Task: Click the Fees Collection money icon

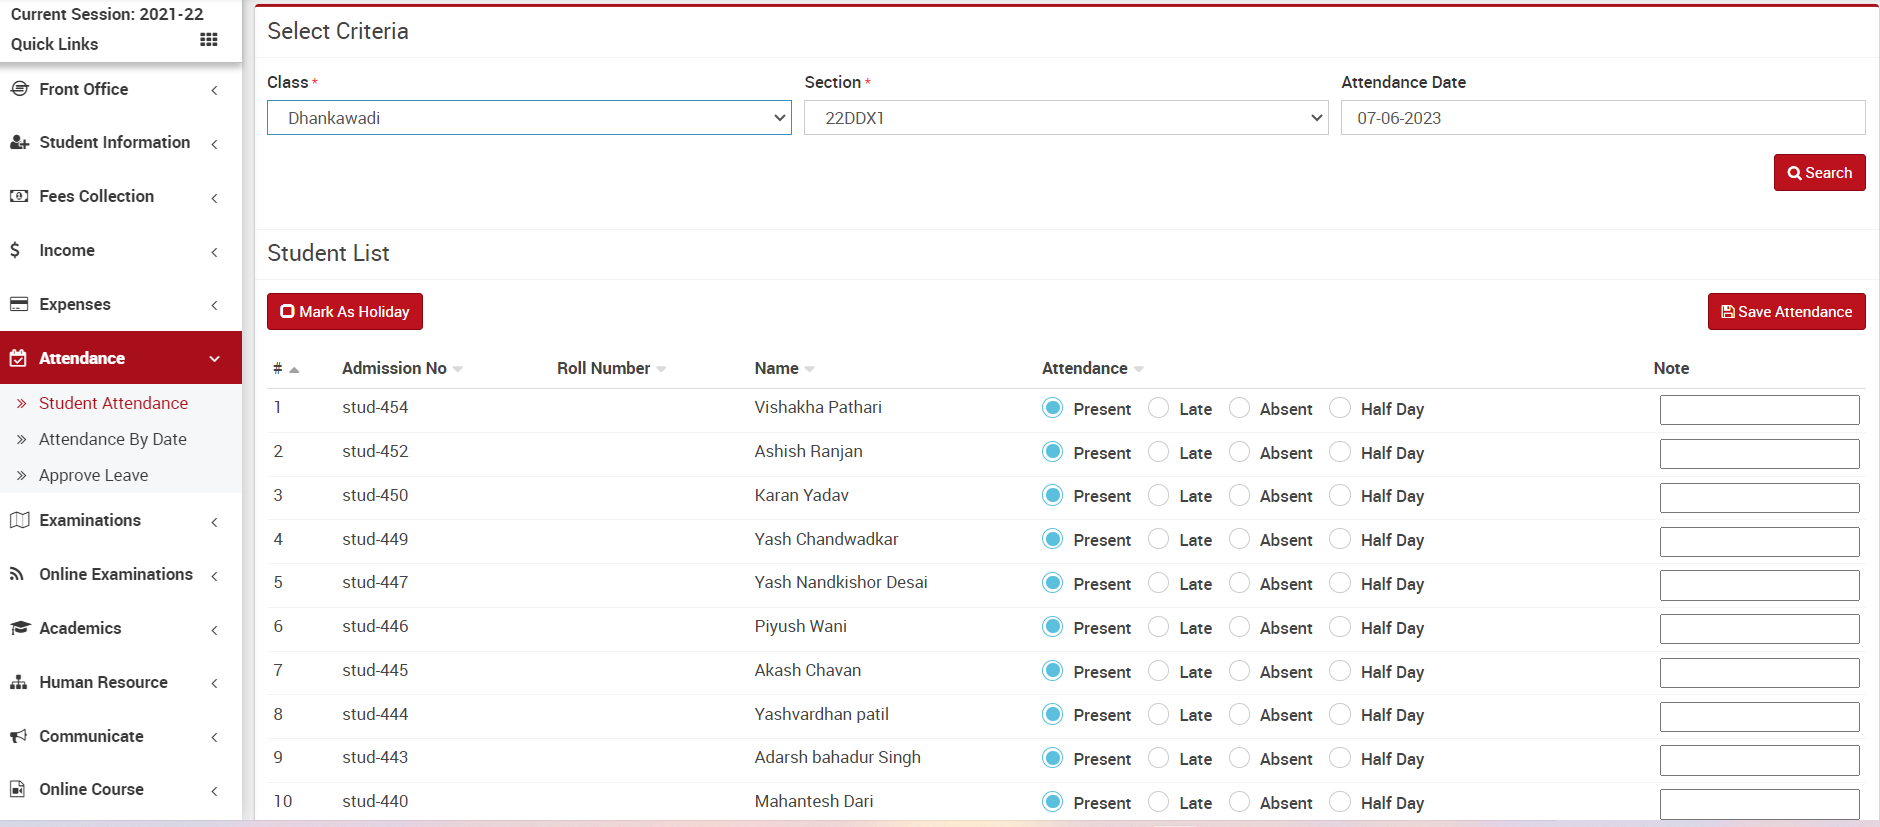Action: 19,196
